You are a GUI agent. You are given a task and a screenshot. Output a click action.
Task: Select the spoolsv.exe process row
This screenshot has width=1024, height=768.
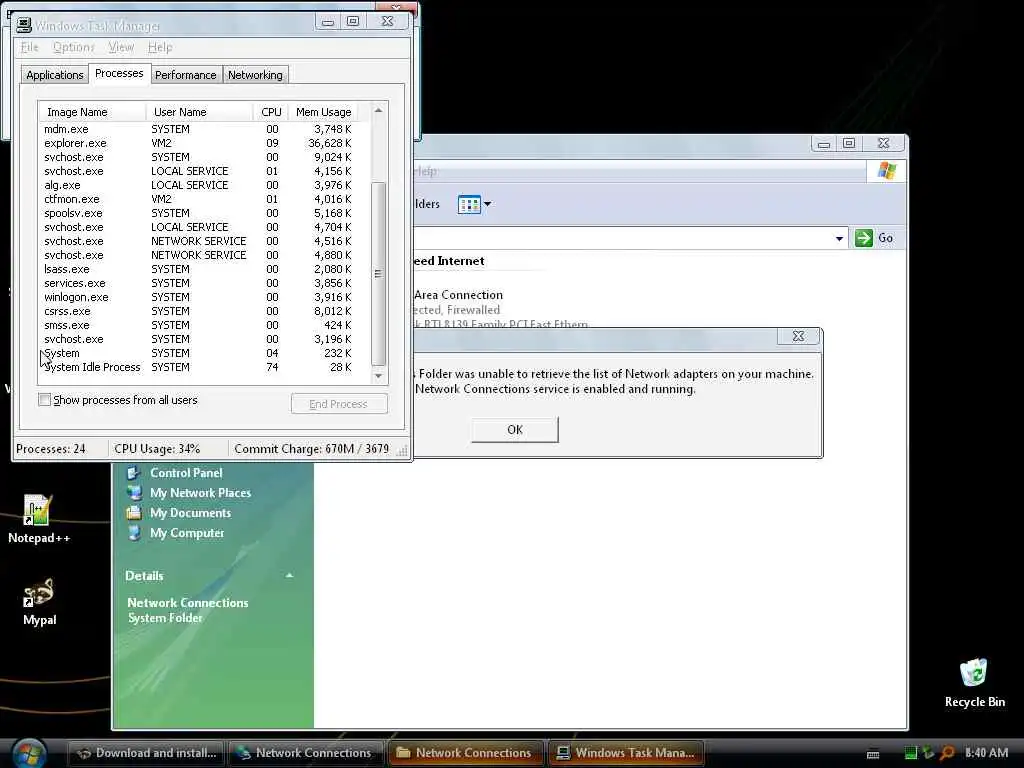(x=199, y=213)
